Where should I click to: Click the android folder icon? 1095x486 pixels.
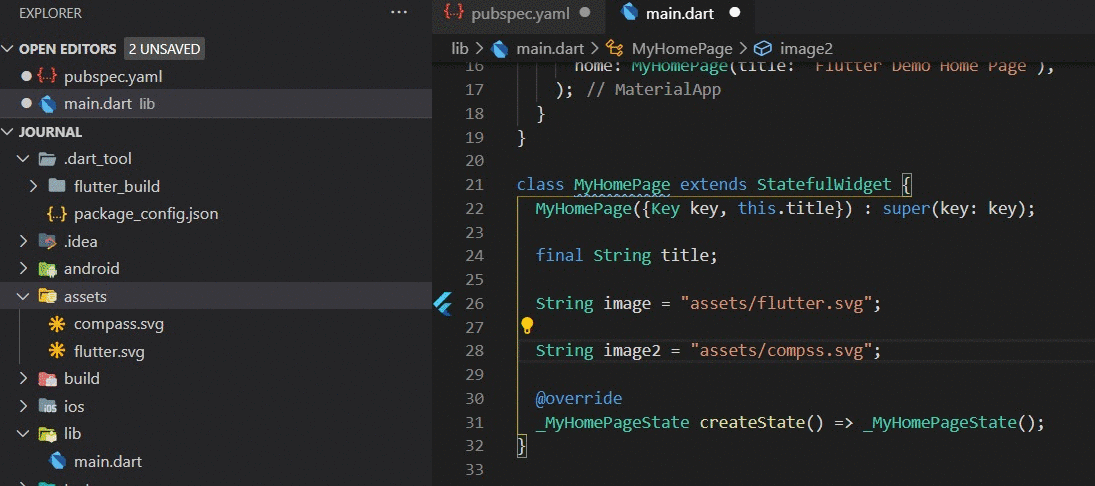click(47, 269)
